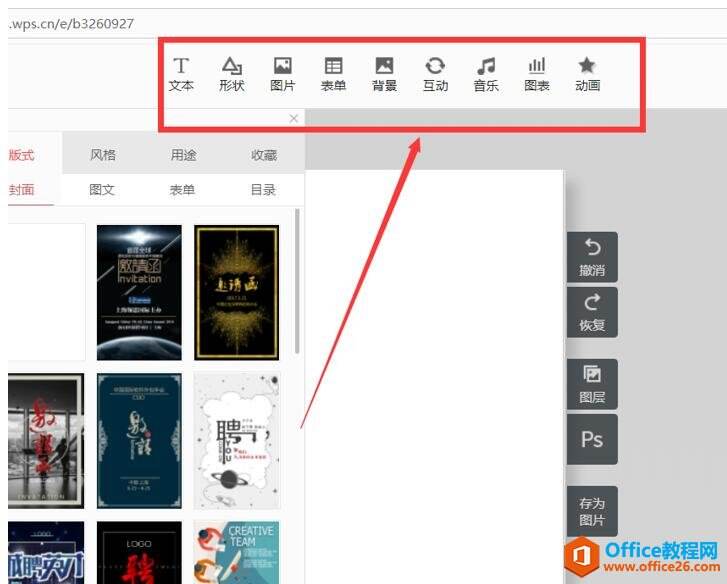
Task: Add a form with 表单 toolbar icon
Action: [333, 74]
